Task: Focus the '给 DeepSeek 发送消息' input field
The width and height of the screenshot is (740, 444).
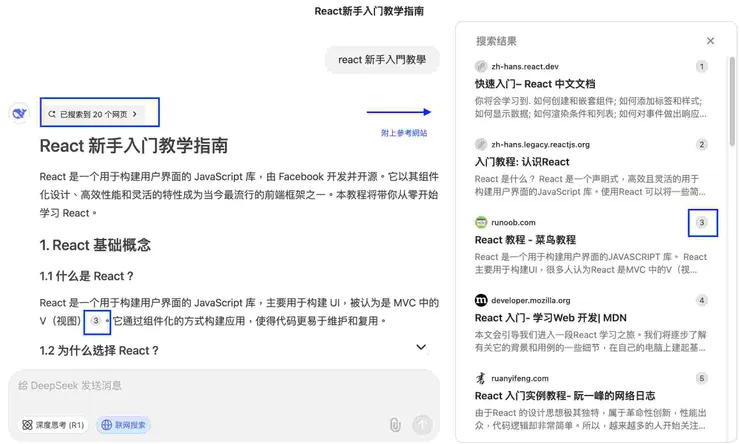Action: [224, 386]
